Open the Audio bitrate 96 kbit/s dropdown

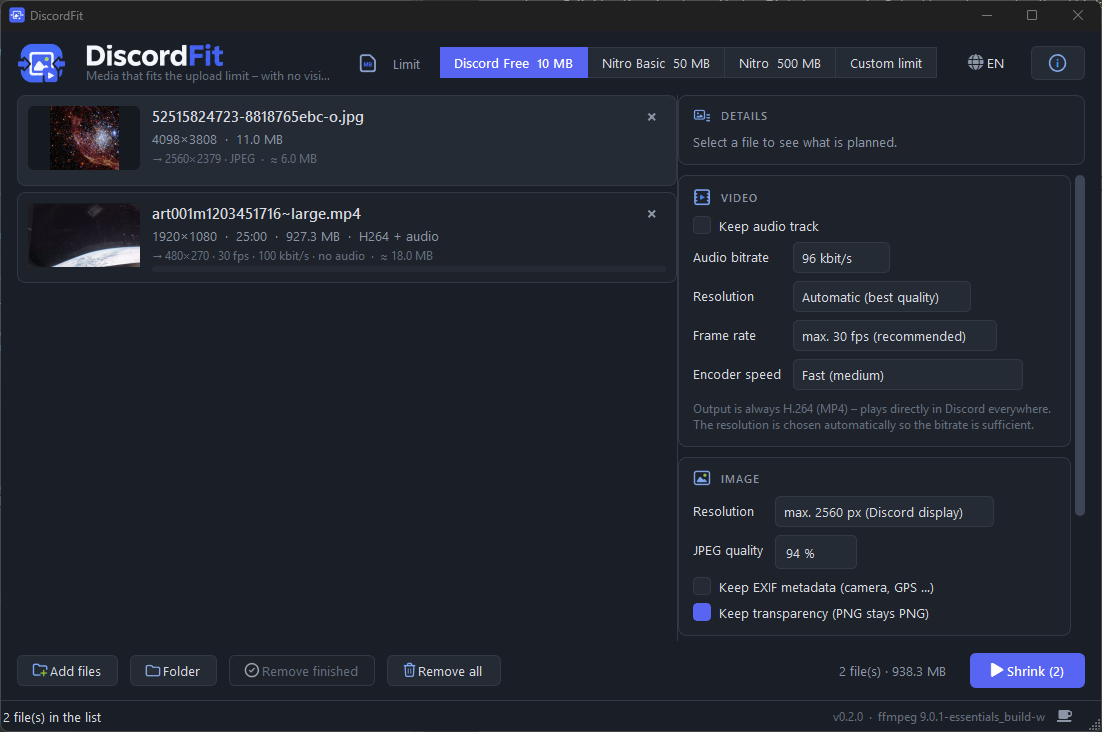click(841, 258)
